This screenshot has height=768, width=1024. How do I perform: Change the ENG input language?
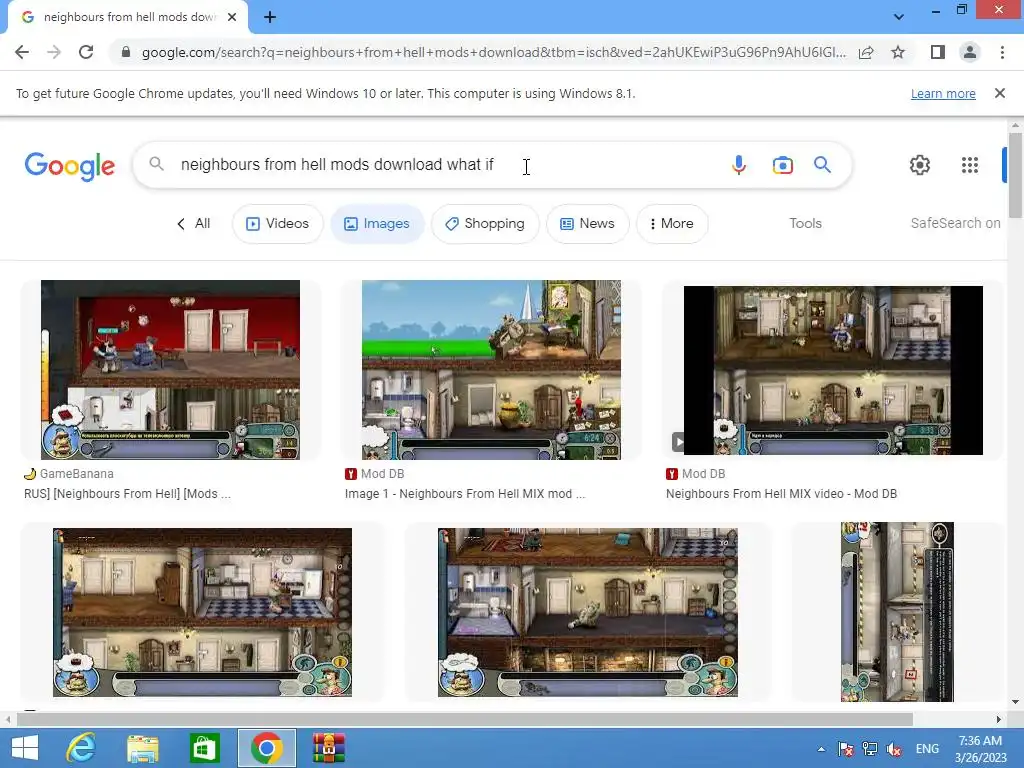pyautogui.click(x=927, y=749)
